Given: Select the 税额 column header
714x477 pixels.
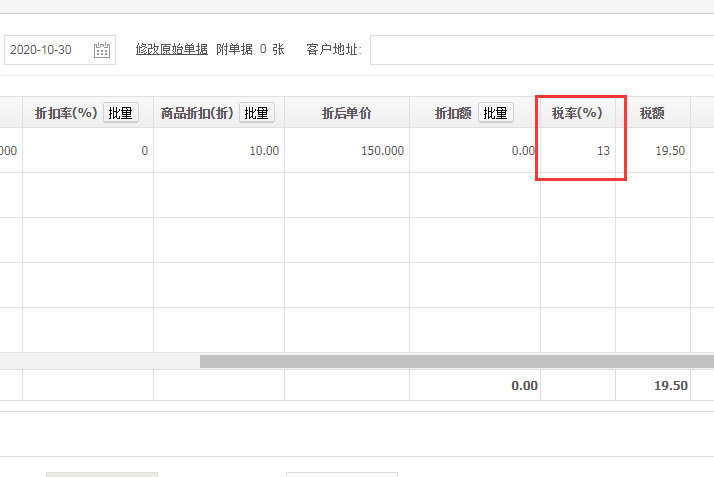Looking at the screenshot, I should [x=652, y=113].
